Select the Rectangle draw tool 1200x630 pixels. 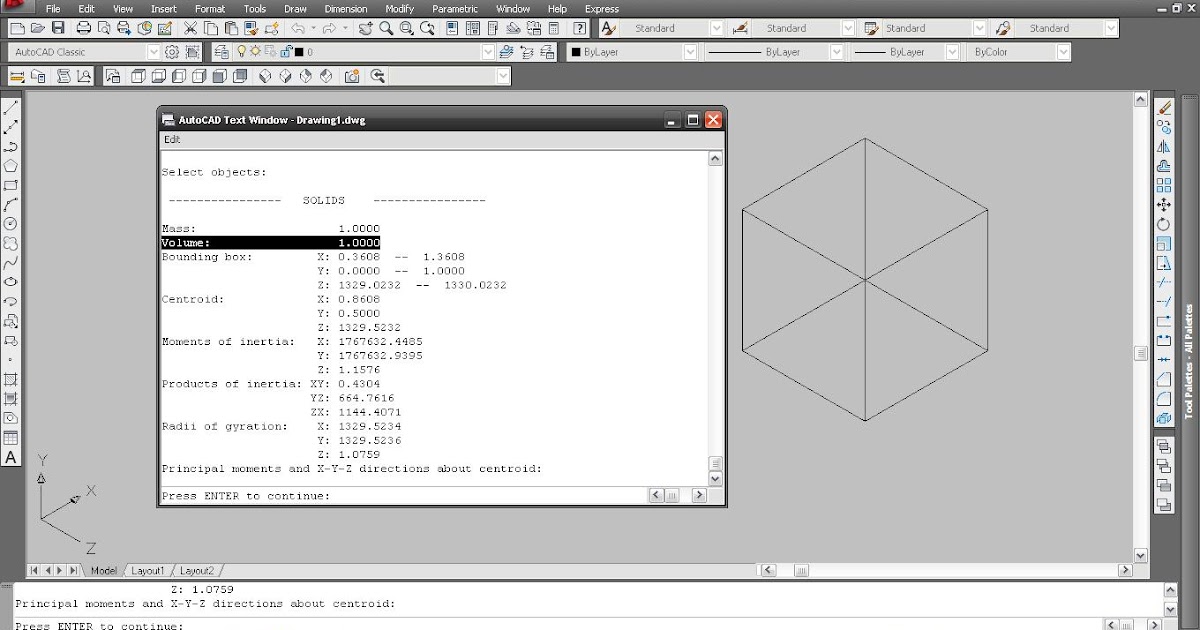tap(11, 185)
